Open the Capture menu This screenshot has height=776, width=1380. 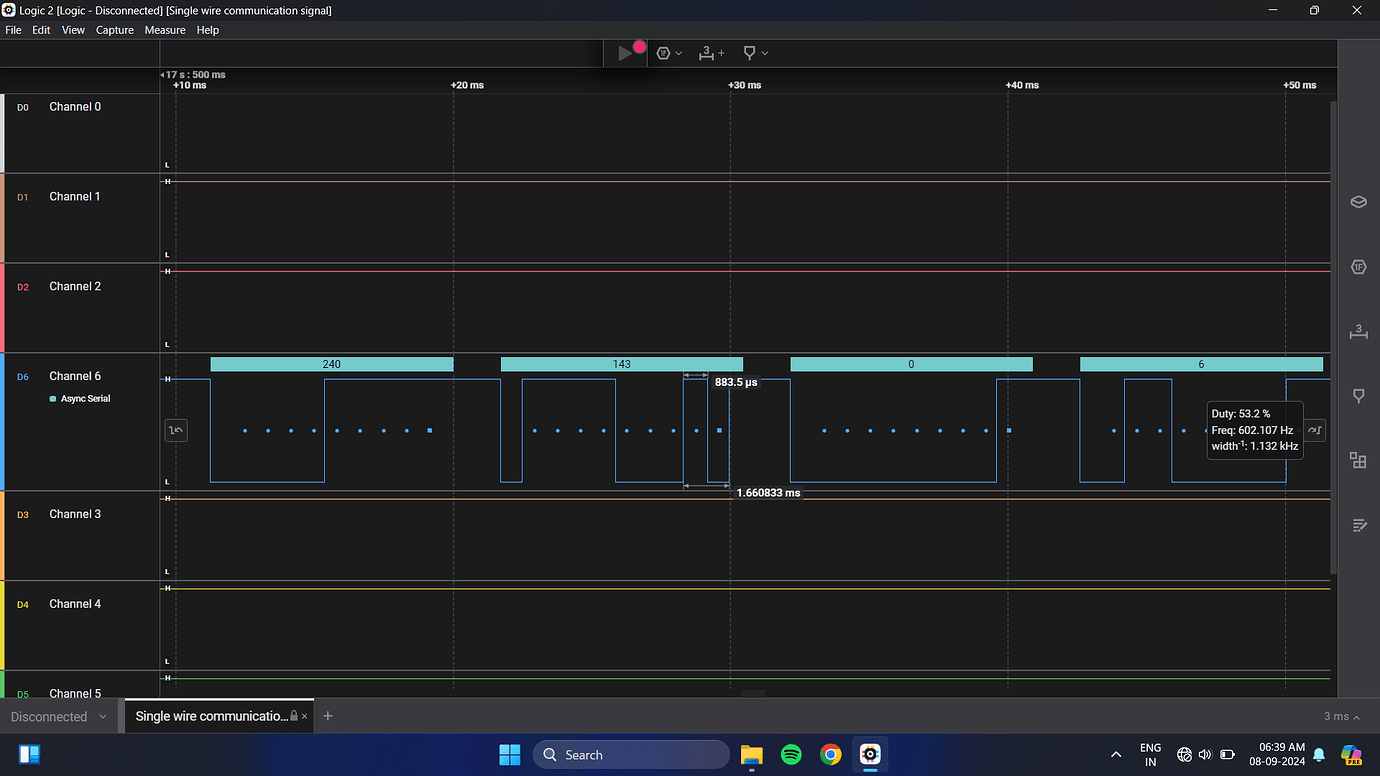click(x=114, y=30)
